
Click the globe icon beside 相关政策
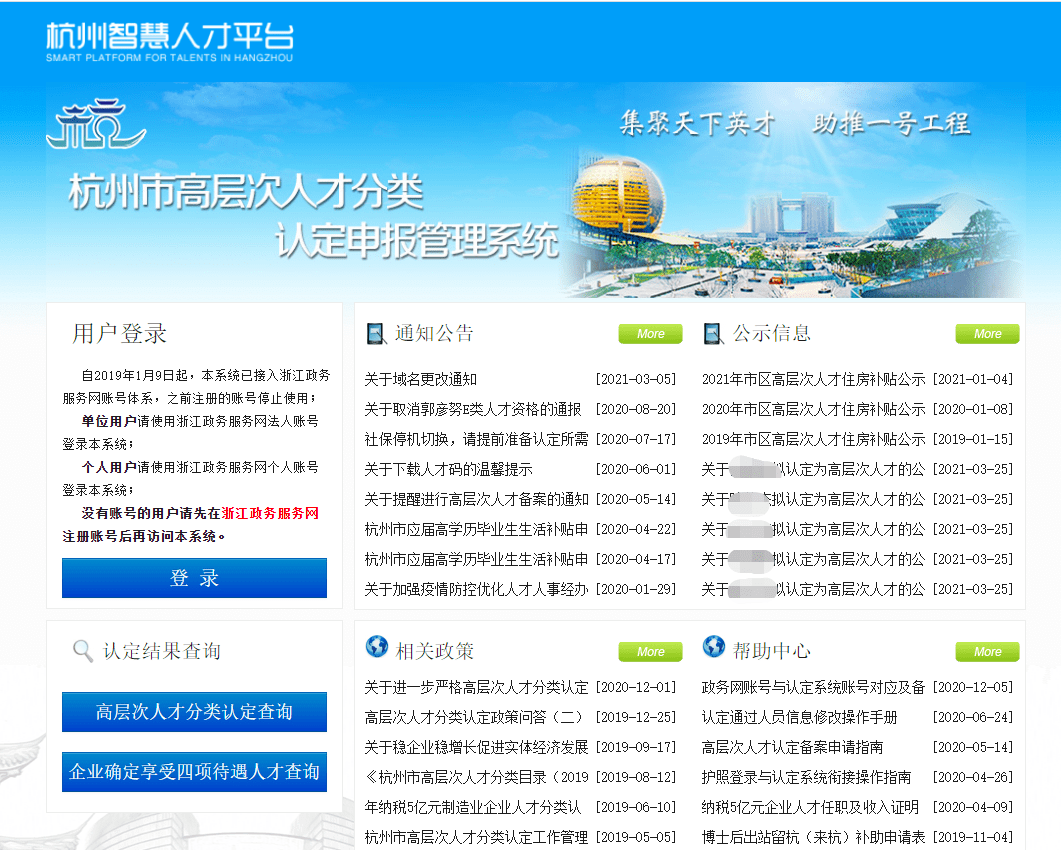click(x=377, y=647)
